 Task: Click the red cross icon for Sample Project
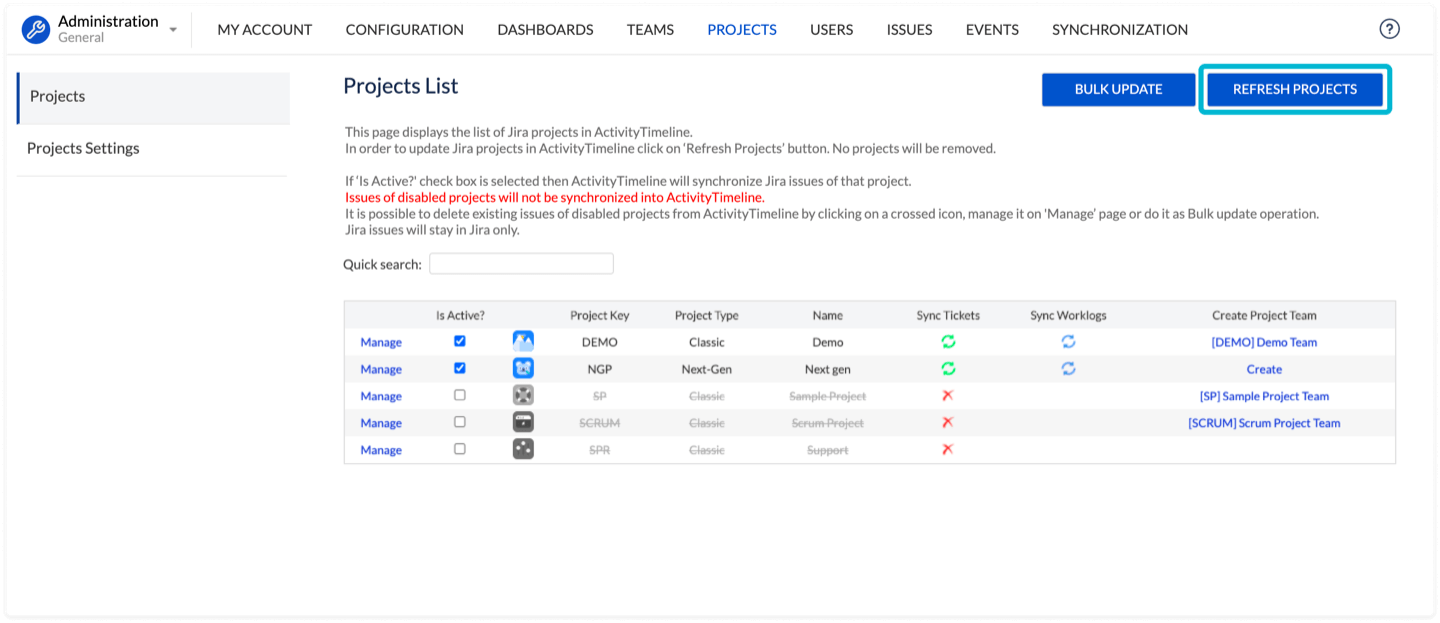pyautogui.click(x=948, y=396)
